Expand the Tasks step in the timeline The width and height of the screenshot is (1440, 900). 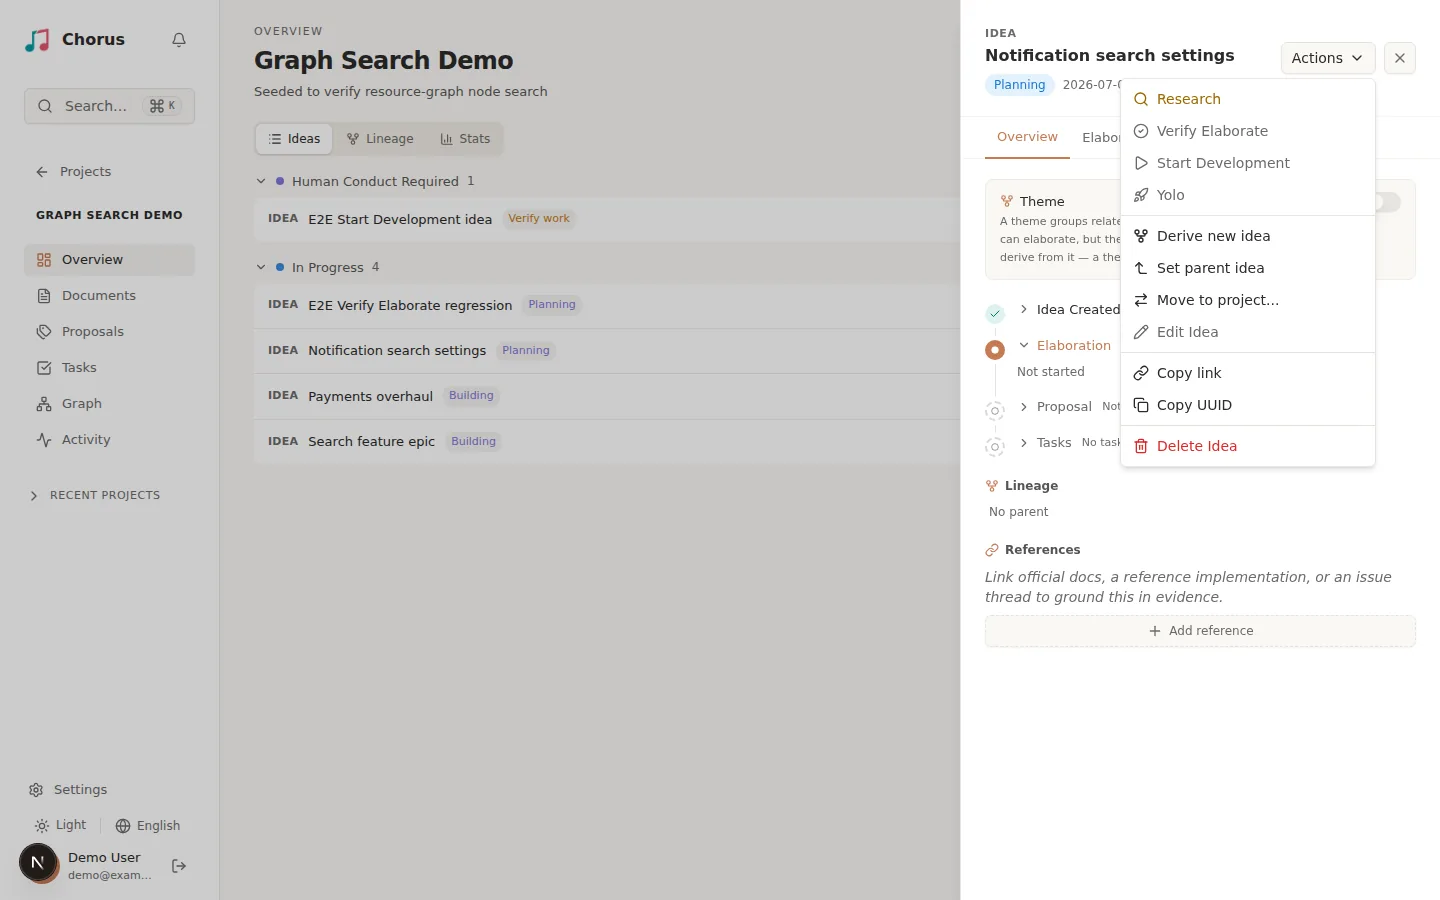[1024, 443]
